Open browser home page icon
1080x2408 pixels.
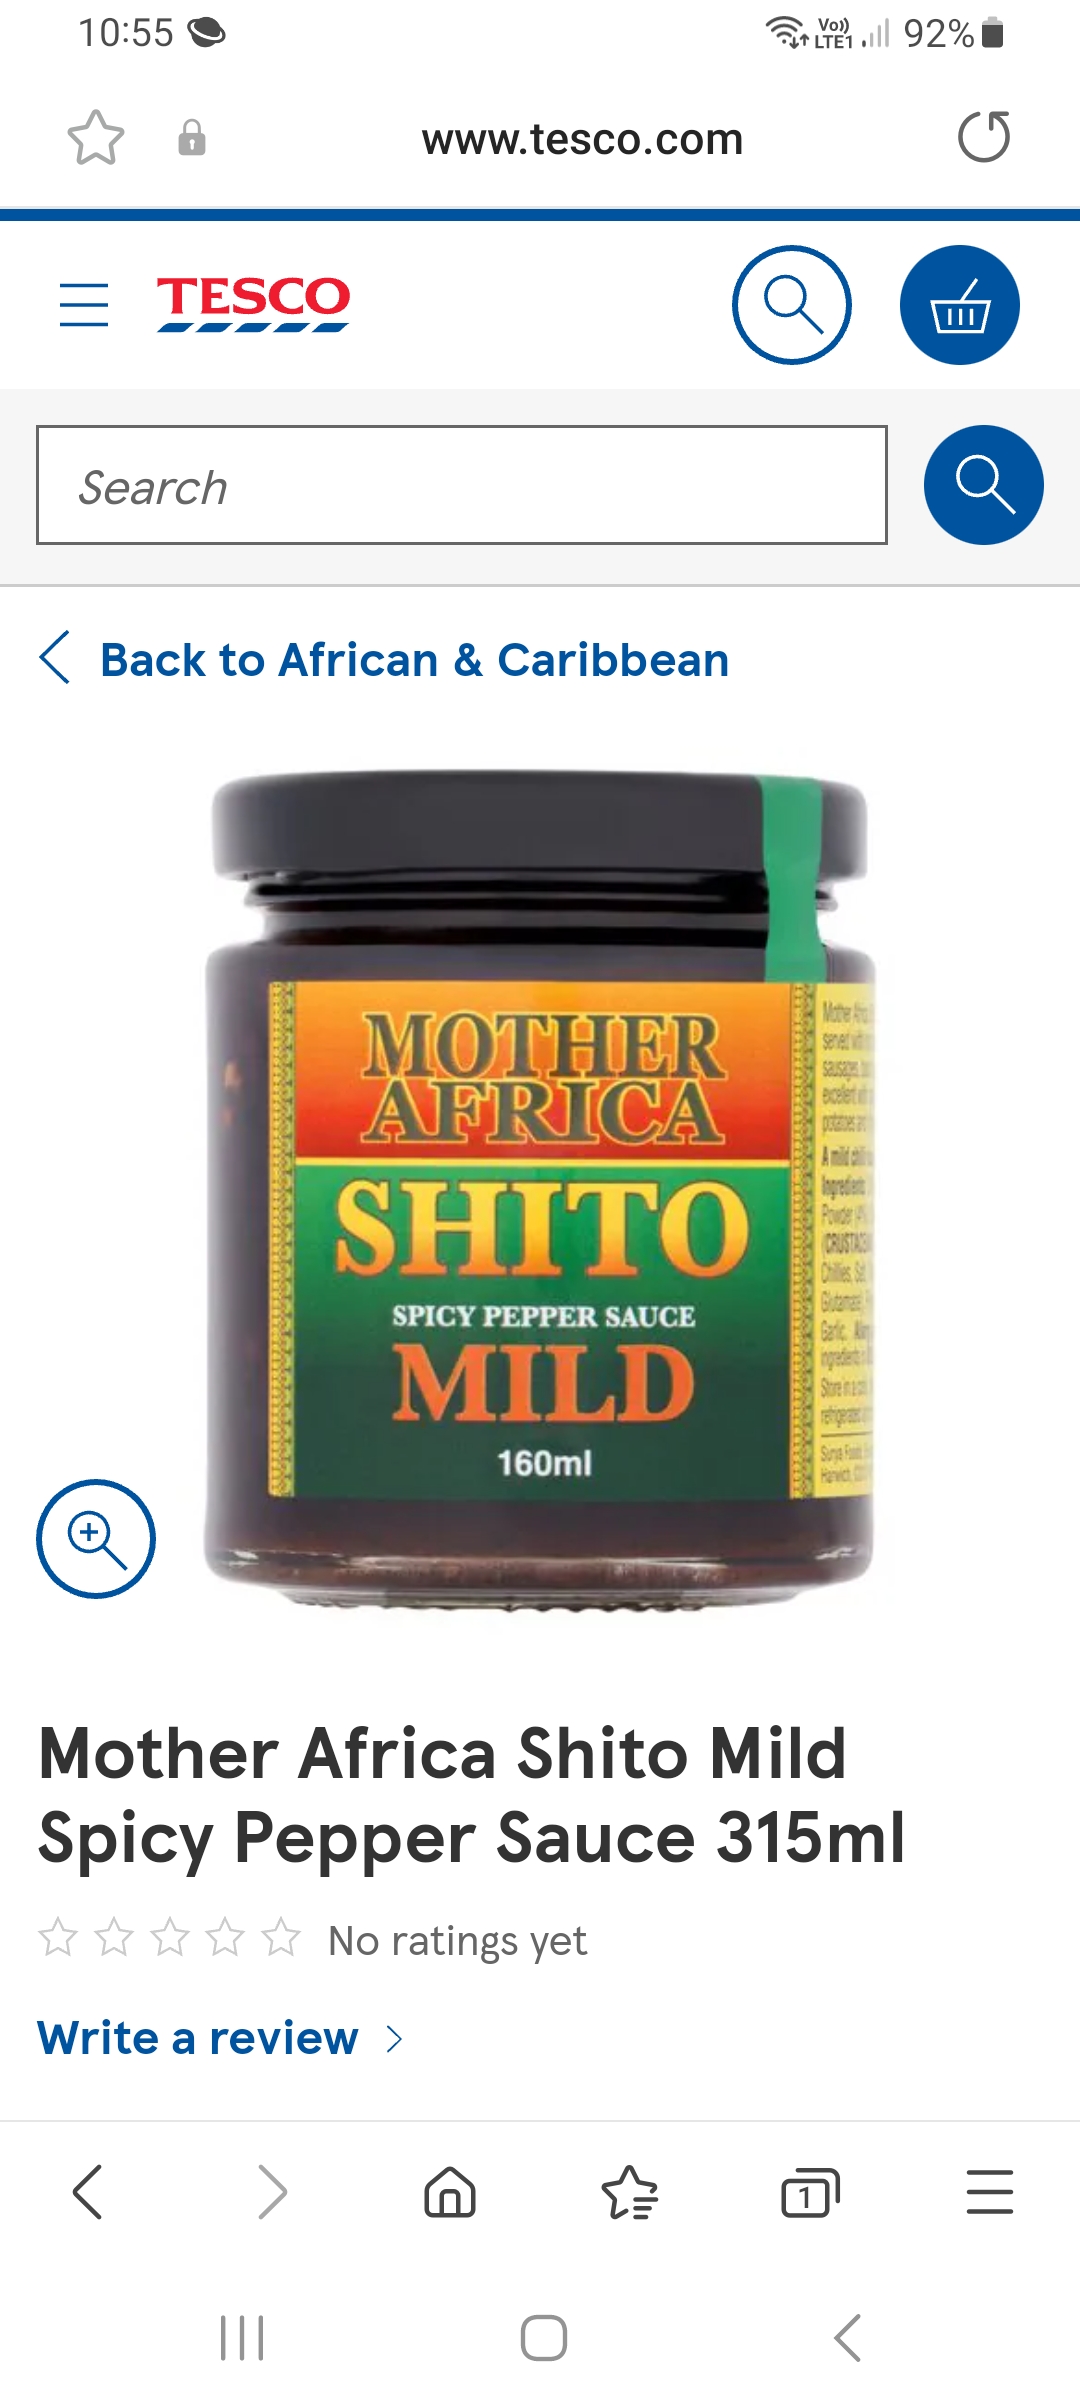450,2192
